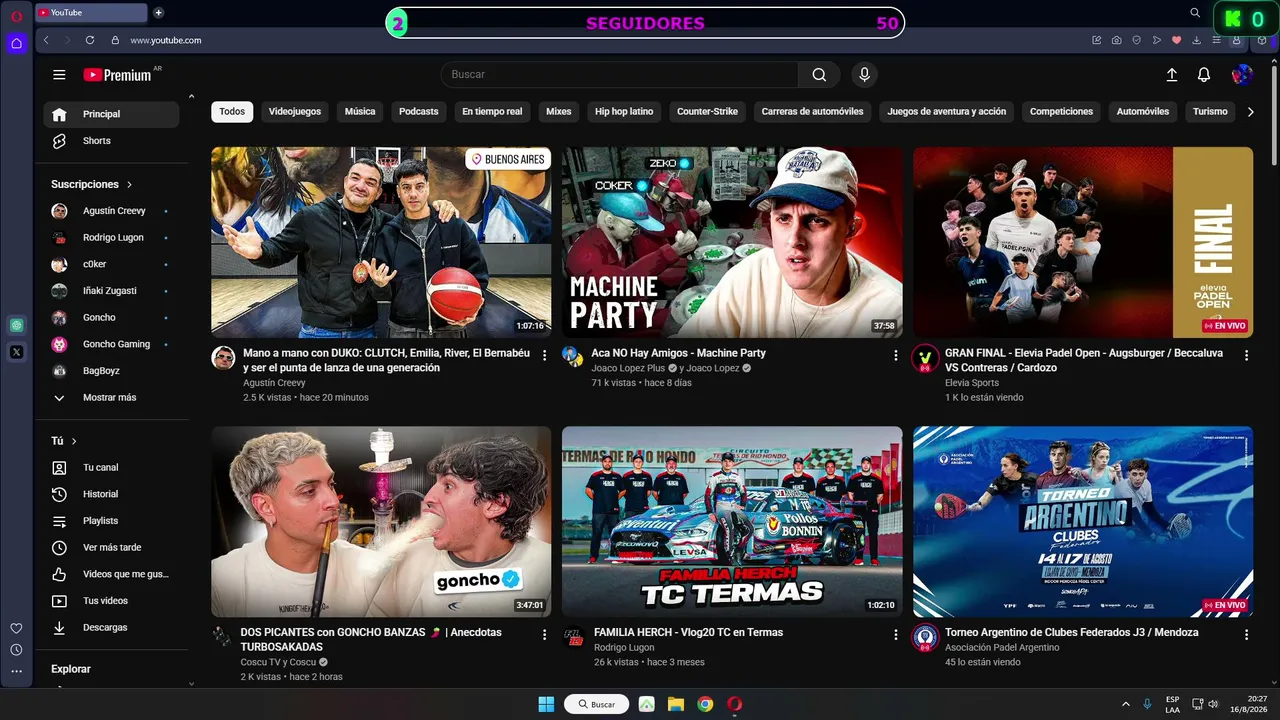Select the Música filter chip
Screen dimensions: 1280x720
tap(360, 112)
